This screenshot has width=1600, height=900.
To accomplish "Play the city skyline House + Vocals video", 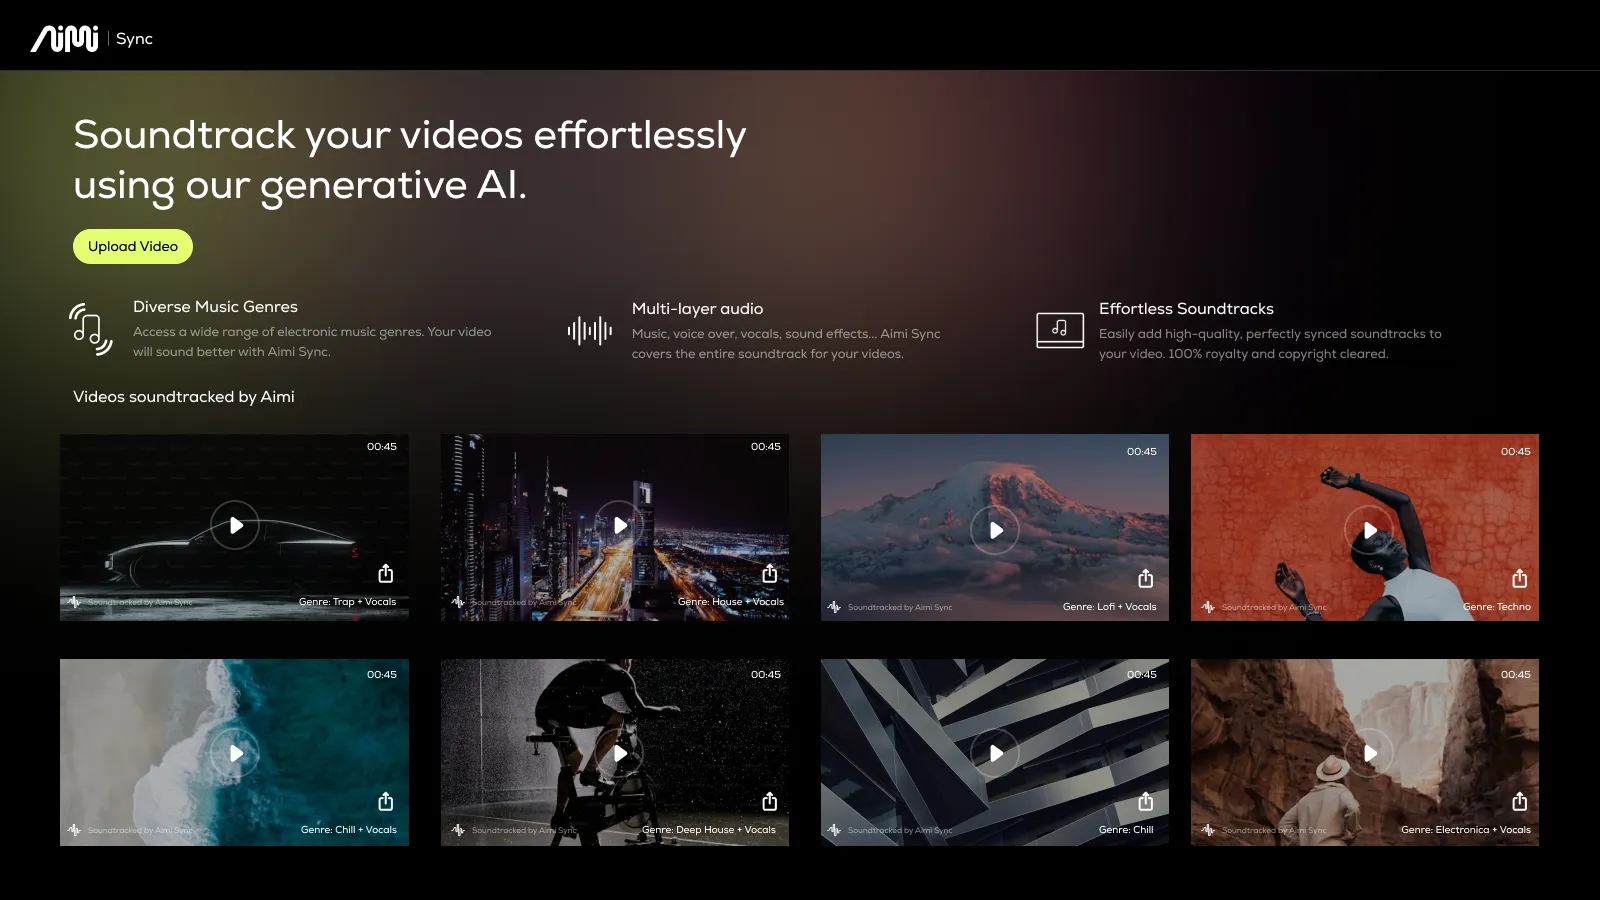I will coord(620,525).
